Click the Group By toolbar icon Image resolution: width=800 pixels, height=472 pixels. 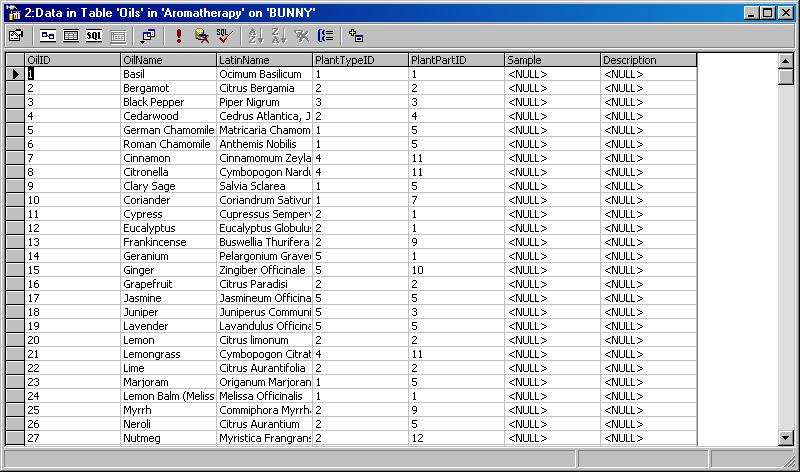coord(325,35)
